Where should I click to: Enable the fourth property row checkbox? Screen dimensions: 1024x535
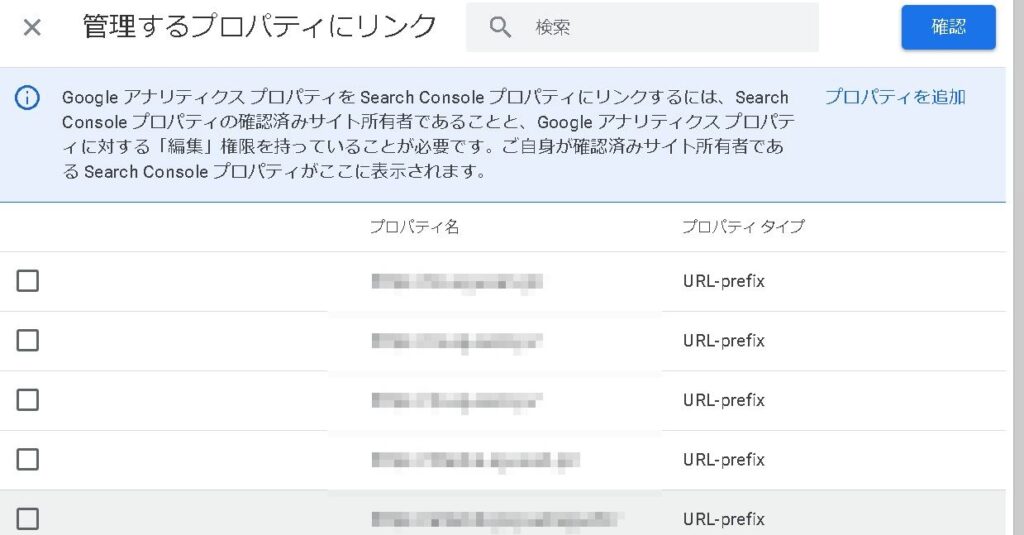pos(28,460)
